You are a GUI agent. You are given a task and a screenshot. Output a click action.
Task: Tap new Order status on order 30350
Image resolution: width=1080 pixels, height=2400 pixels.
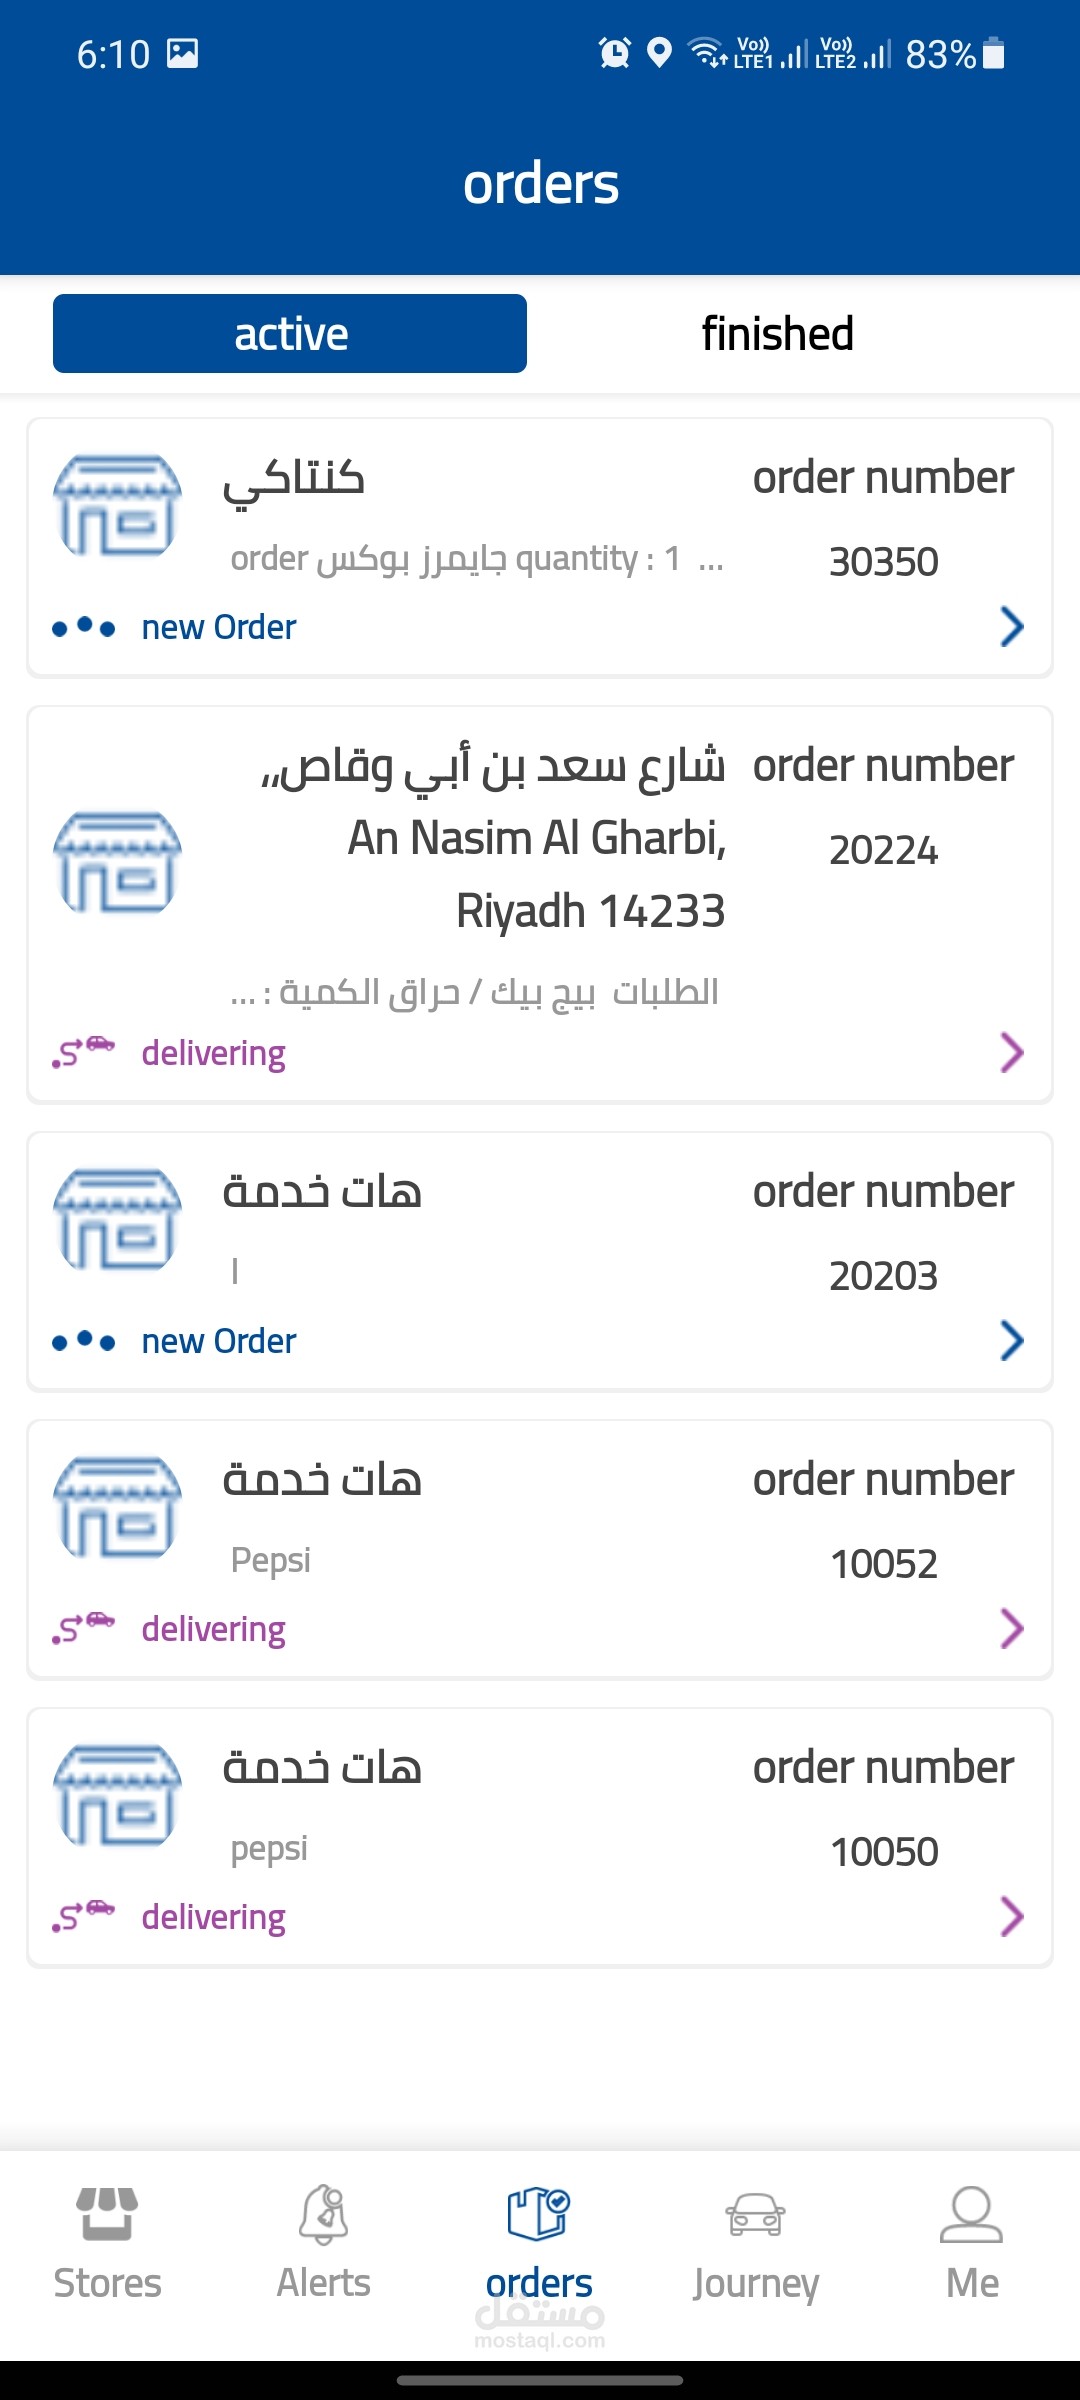(219, 627)
